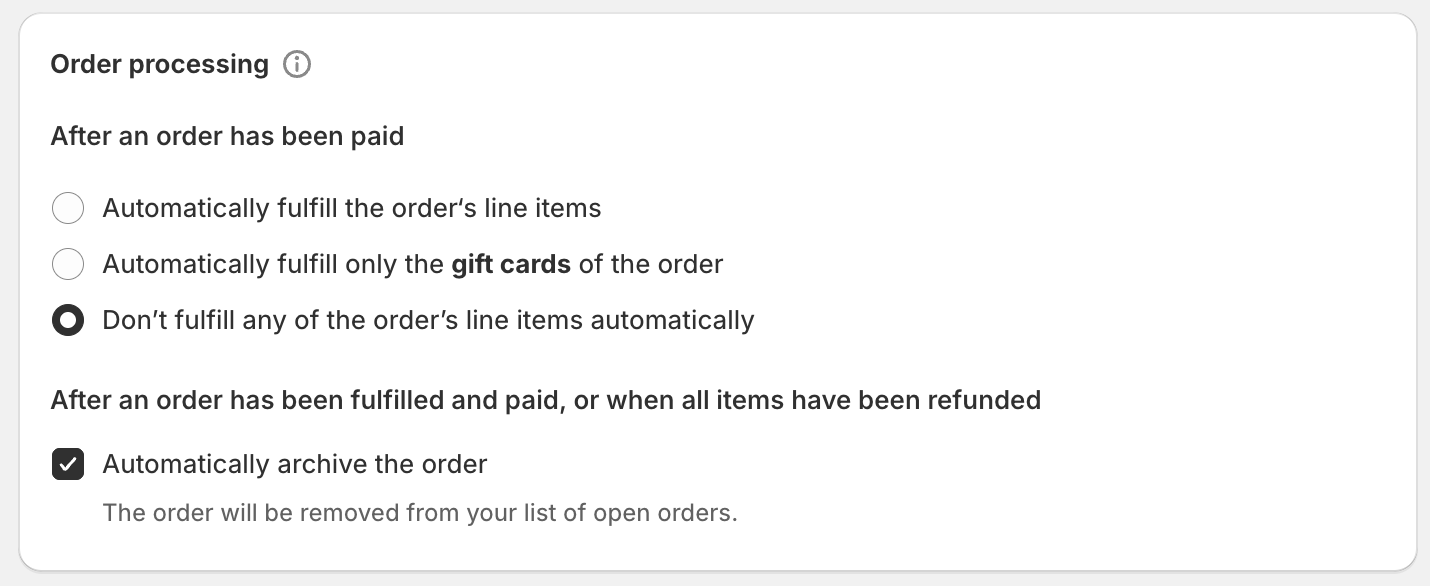1430x586 pixels.
Task: Click the "Automatically archive the order" label text
Action: (295, 465)
